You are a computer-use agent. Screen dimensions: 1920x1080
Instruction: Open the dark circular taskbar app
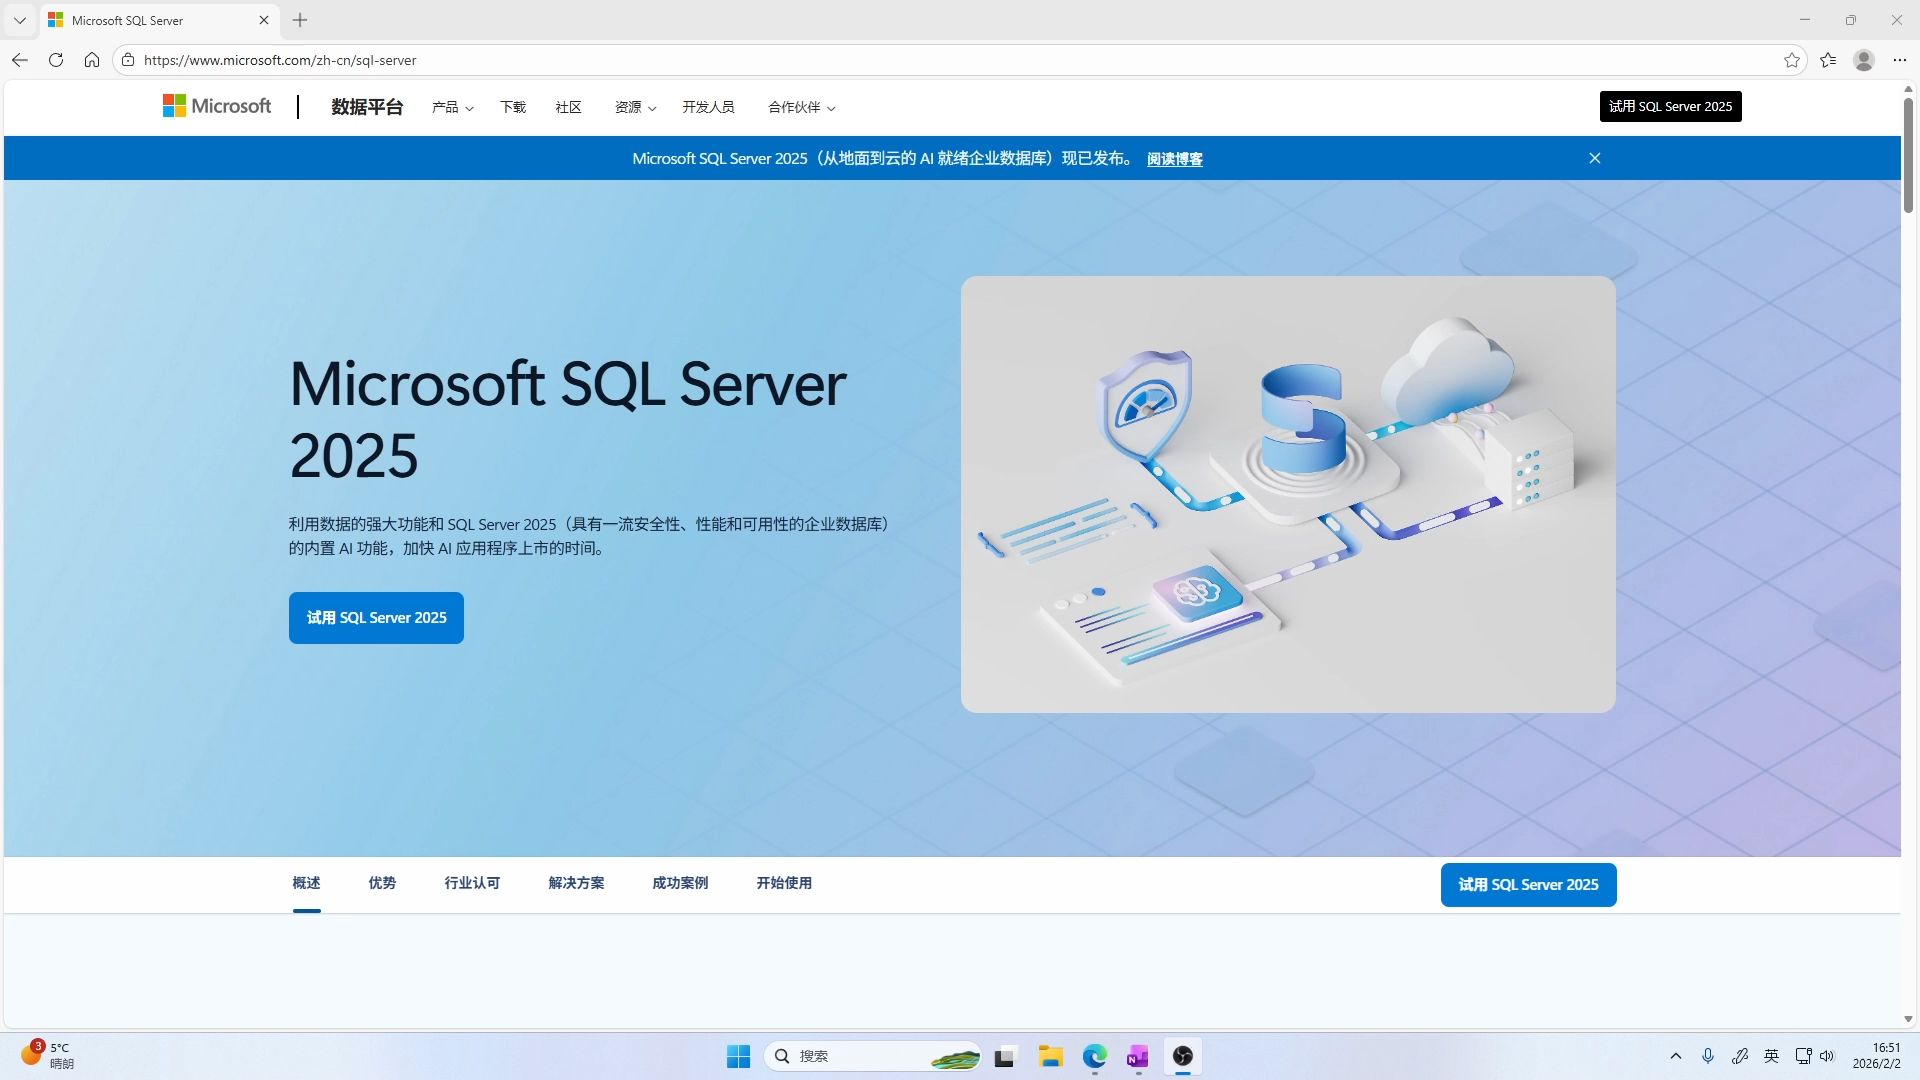[1183, 1056]
